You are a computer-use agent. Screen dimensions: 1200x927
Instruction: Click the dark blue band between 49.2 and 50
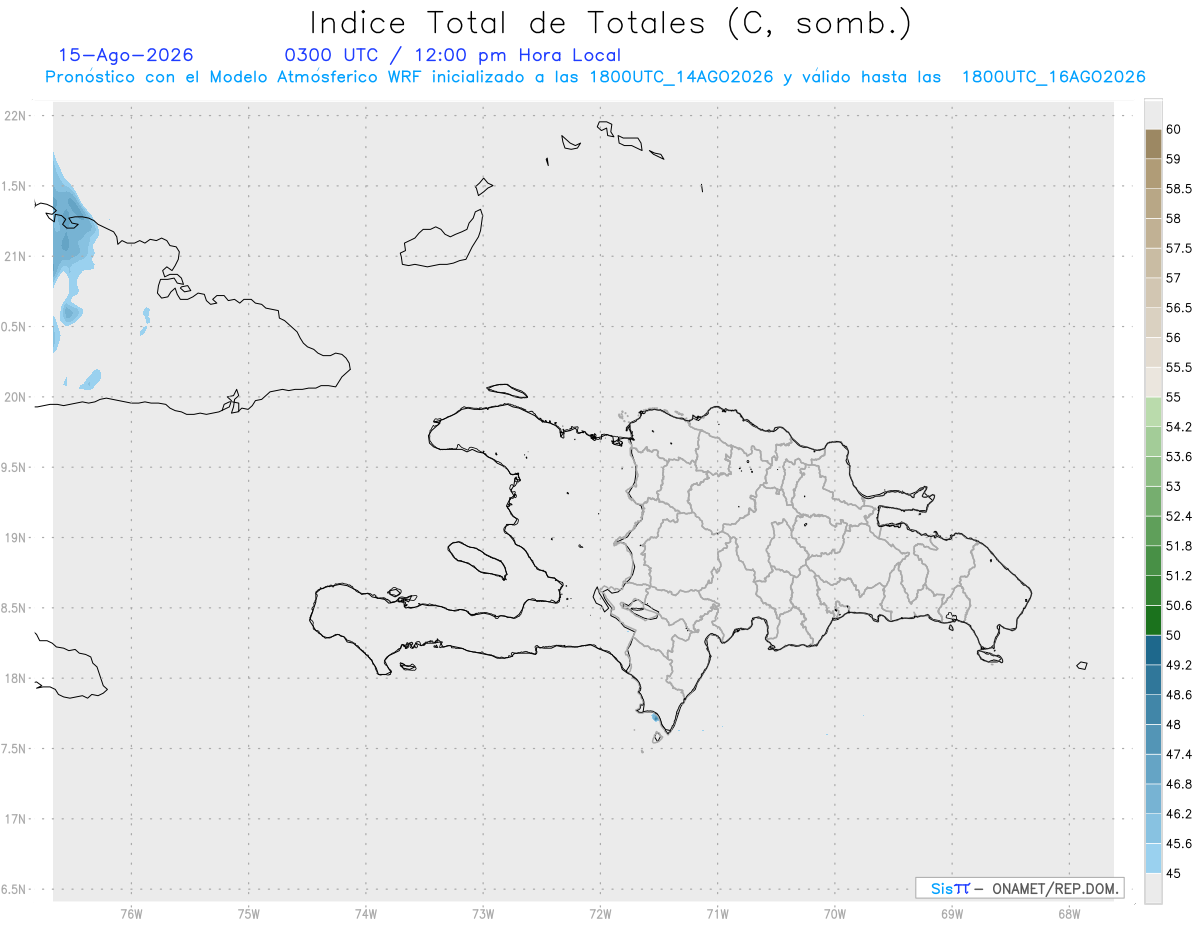[1153, 650]
